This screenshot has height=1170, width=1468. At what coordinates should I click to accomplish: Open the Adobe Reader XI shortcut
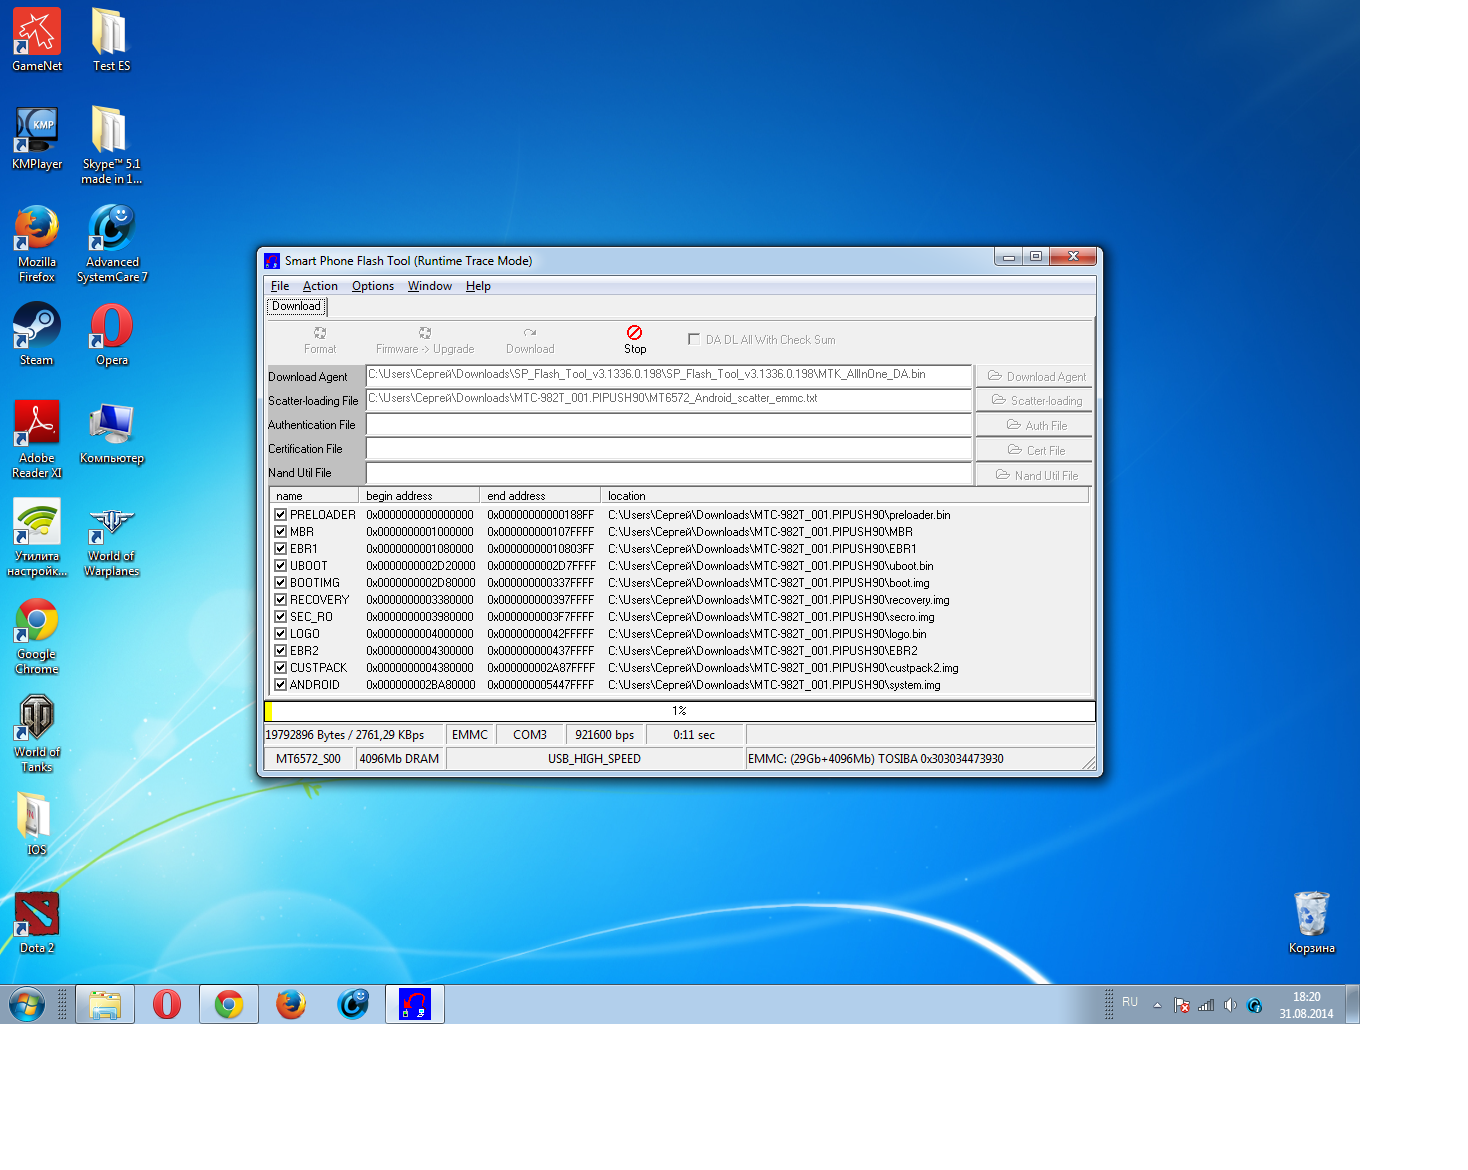37,439
